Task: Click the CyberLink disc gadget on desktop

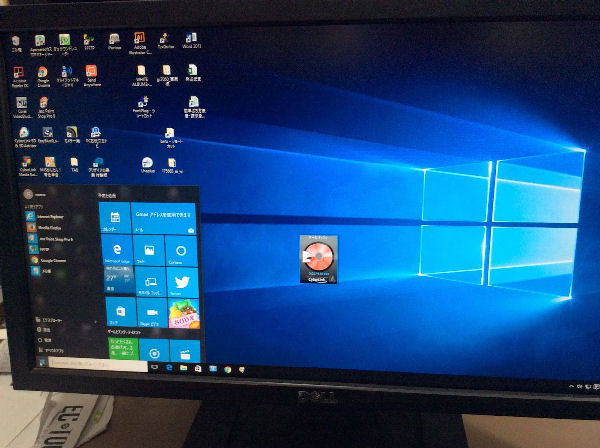Action: click(x=318, y=259)
